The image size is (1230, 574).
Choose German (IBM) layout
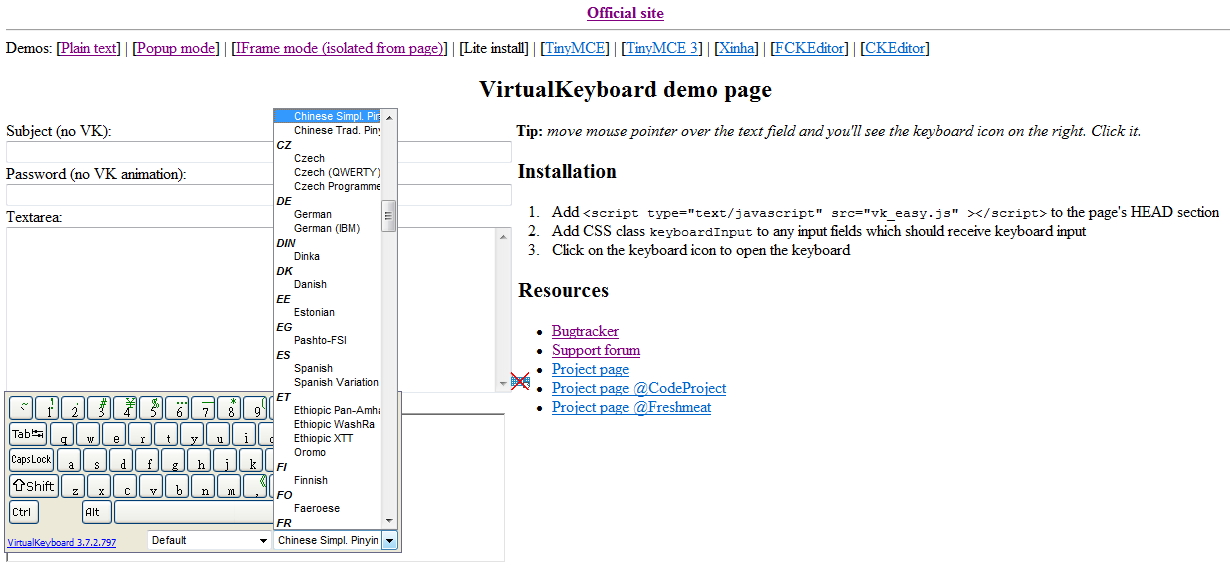tap(327, 228)
